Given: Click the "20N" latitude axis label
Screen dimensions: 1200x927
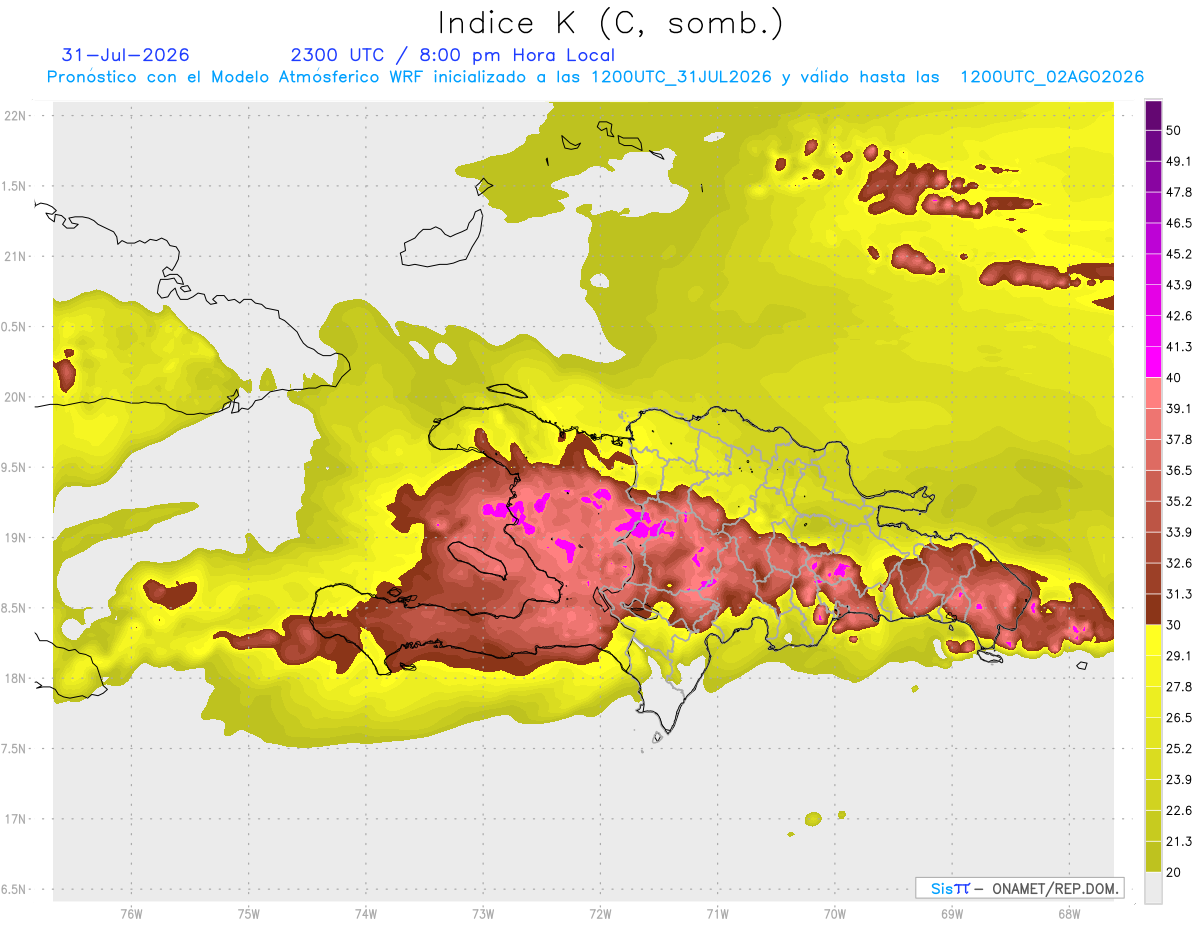Looking at the screenshot, I should (x=17, y=397).
